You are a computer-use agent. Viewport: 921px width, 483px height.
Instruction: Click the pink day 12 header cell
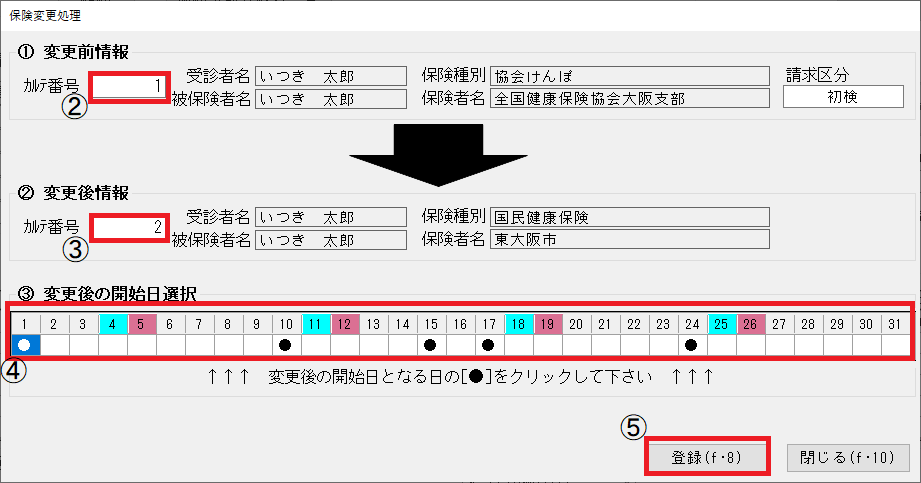[344, 324]
